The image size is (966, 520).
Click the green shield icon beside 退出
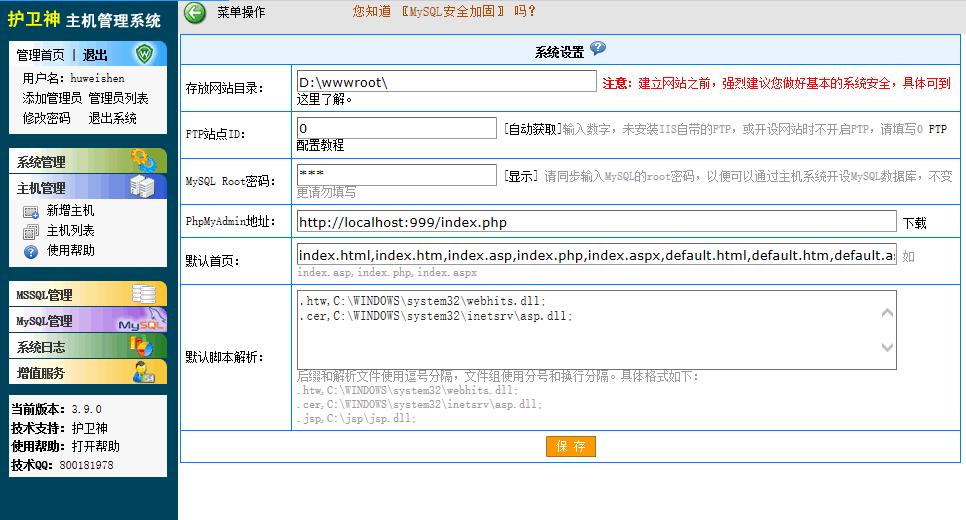tap(144, 54)
